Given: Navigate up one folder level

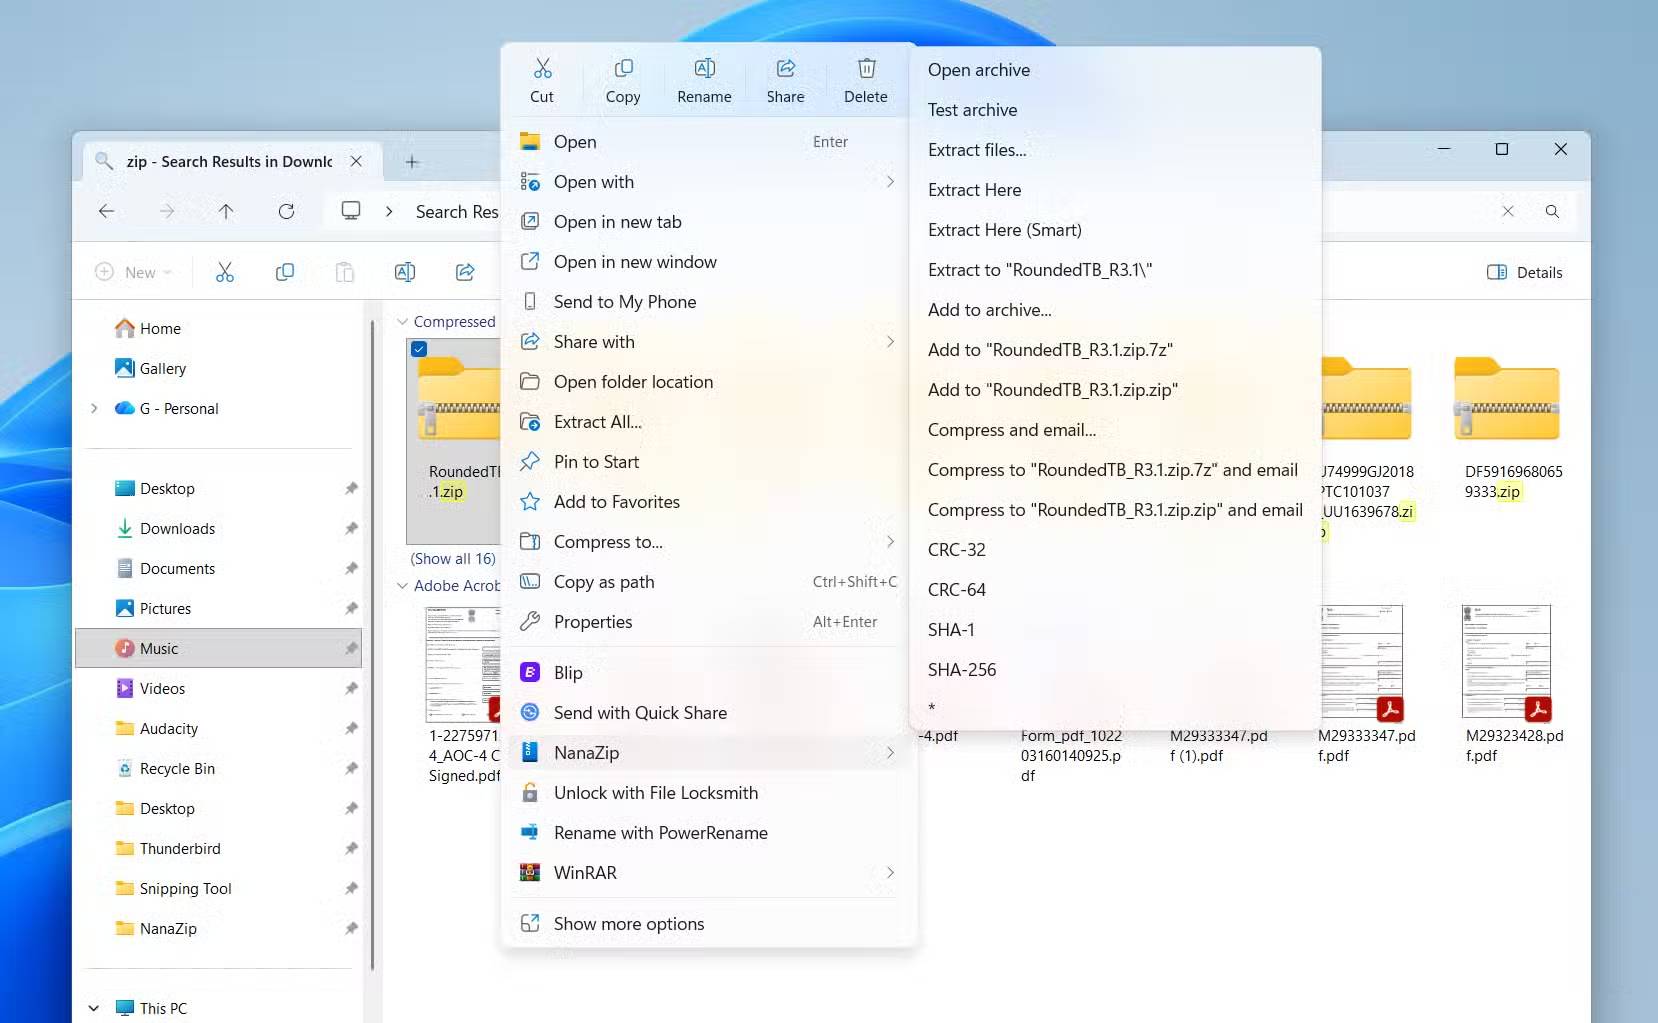Looking at the screenshot, I should point(226,211).
